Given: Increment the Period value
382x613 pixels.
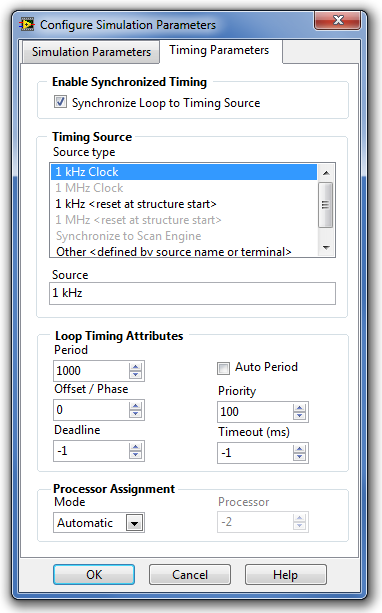Looking at the screenshot, I should 136,367.
